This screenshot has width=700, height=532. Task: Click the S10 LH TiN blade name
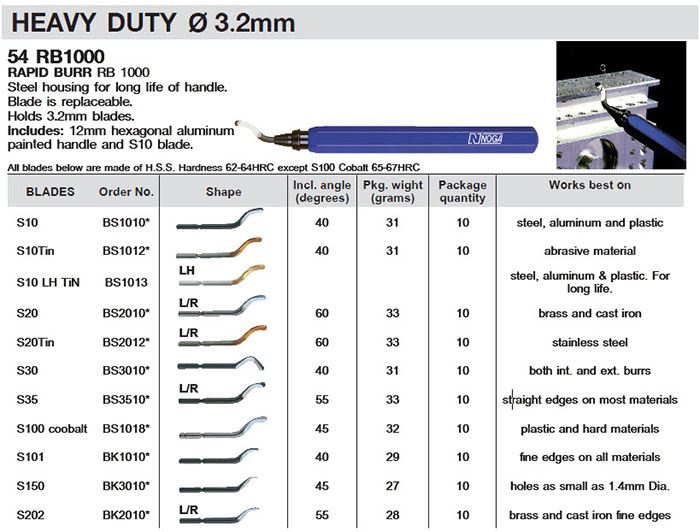48,282
